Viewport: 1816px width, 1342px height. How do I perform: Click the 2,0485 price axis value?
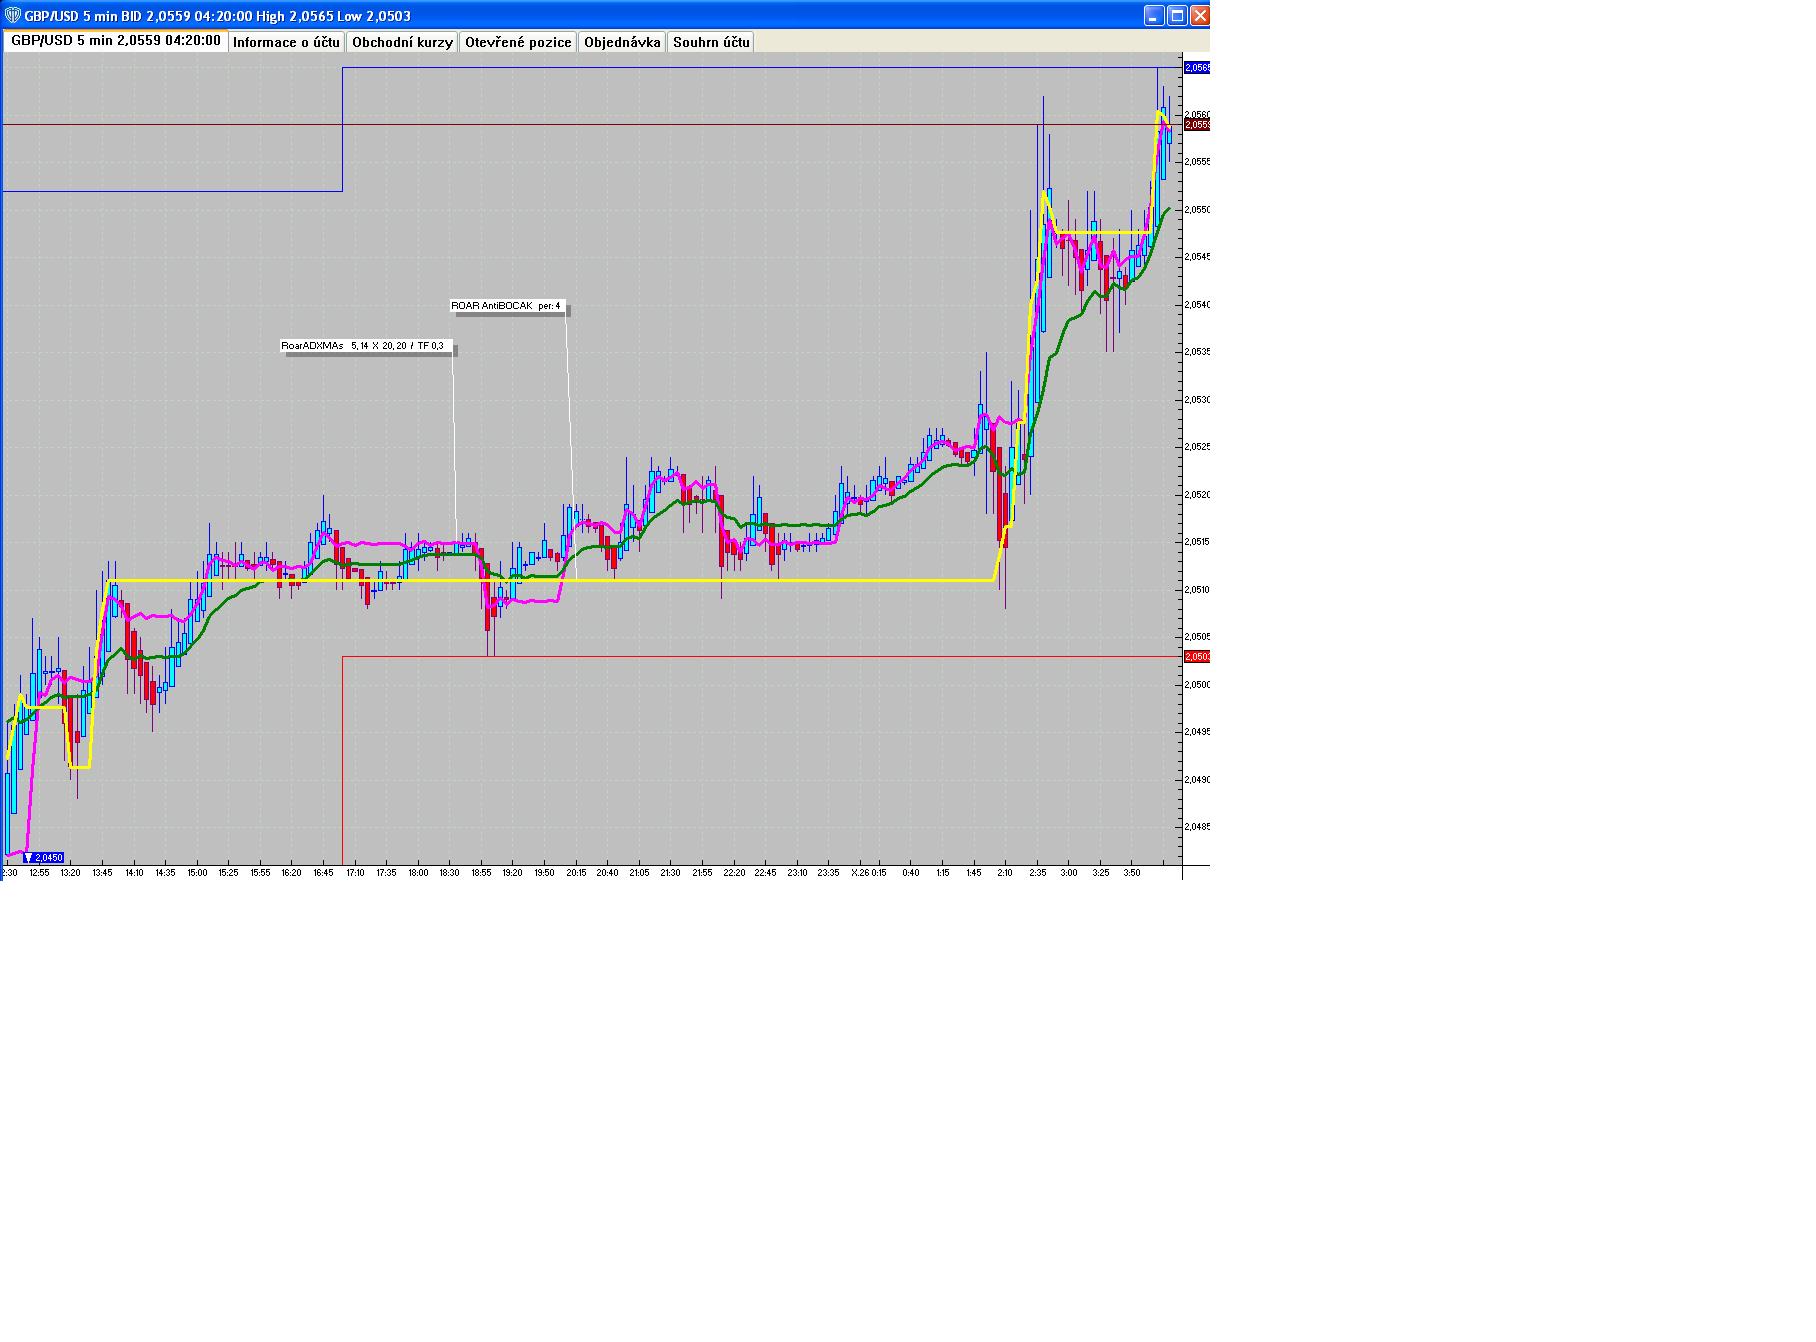pyautogui.click(x=1198, y=827)
